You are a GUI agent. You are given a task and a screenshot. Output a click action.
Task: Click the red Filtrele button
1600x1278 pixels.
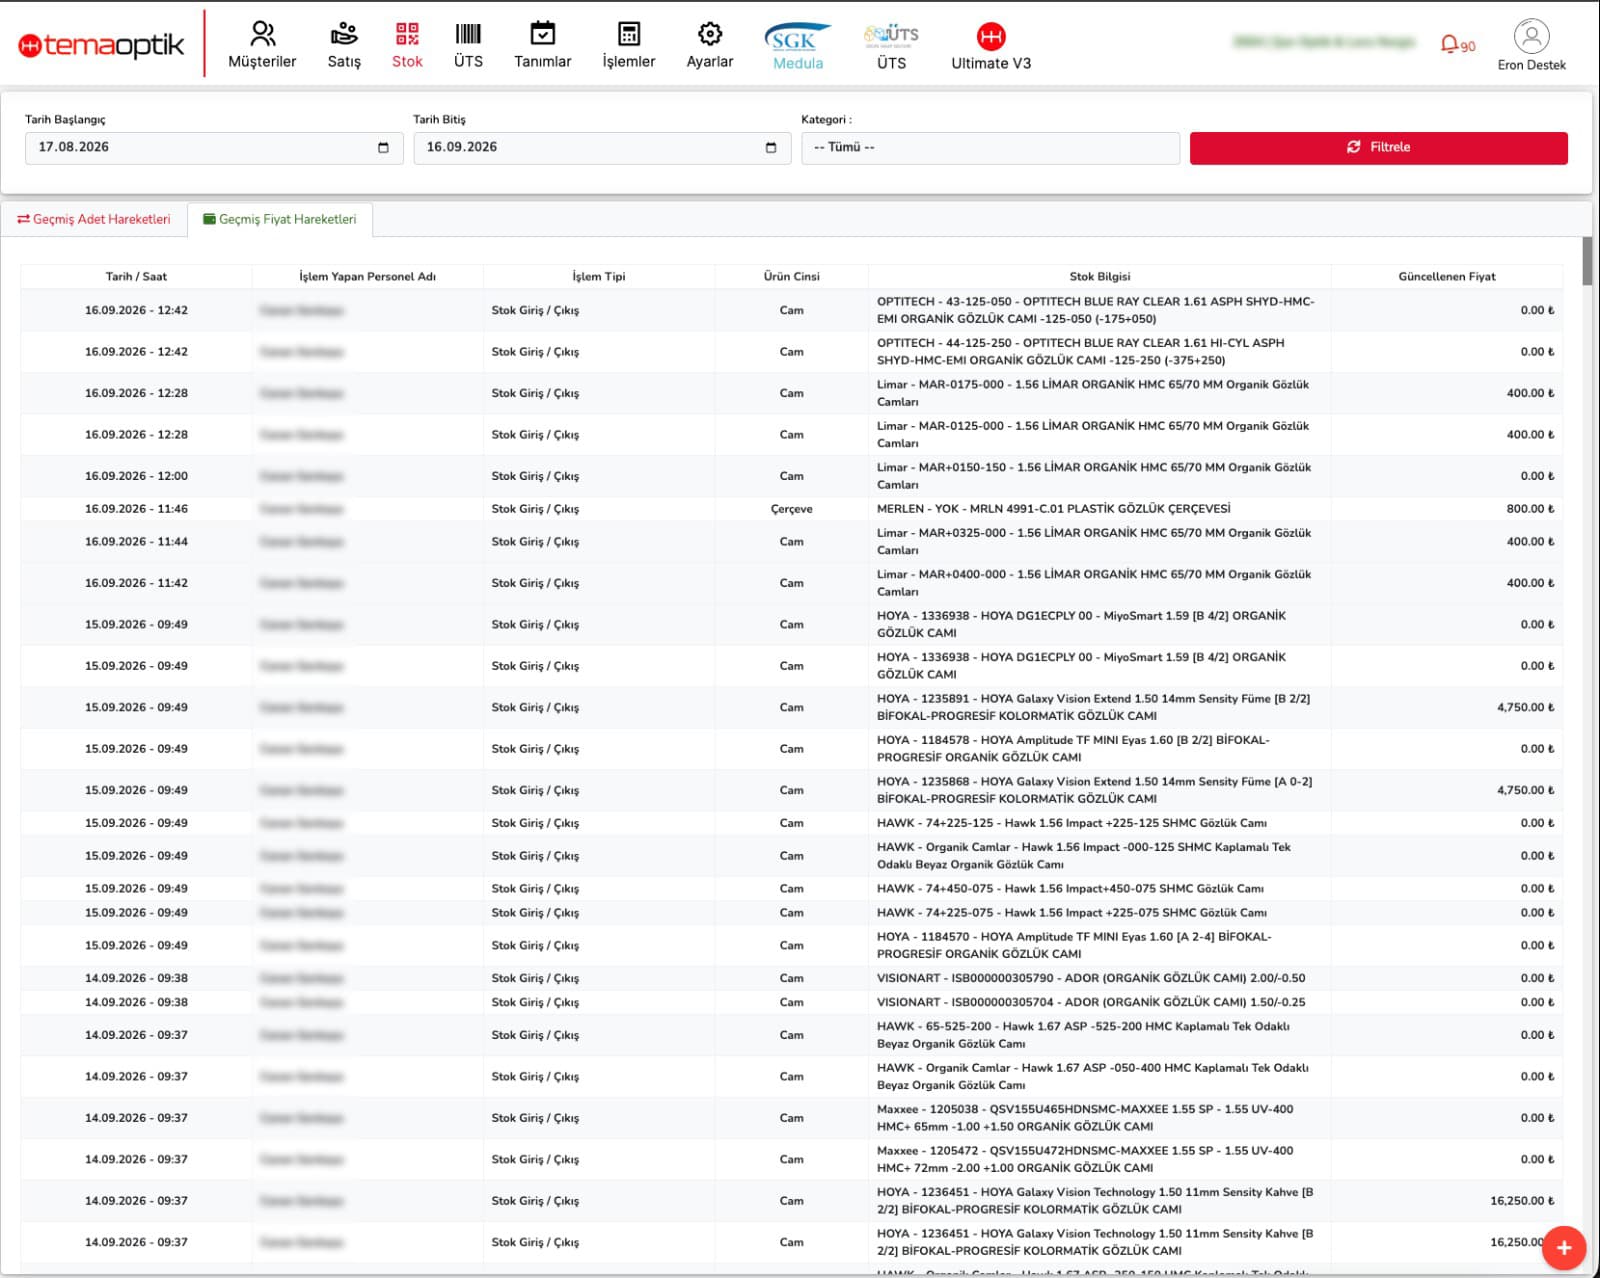click(x=1378, y=147)
